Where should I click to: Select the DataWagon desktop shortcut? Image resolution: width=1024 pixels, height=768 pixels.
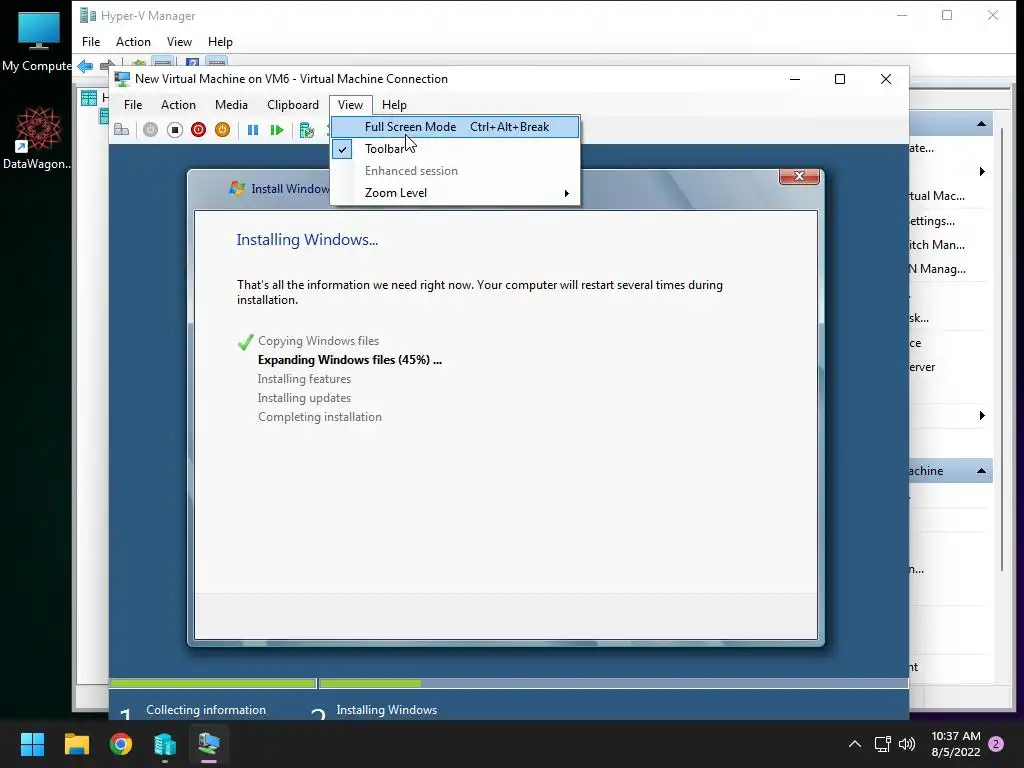click(x=37, y=138)
